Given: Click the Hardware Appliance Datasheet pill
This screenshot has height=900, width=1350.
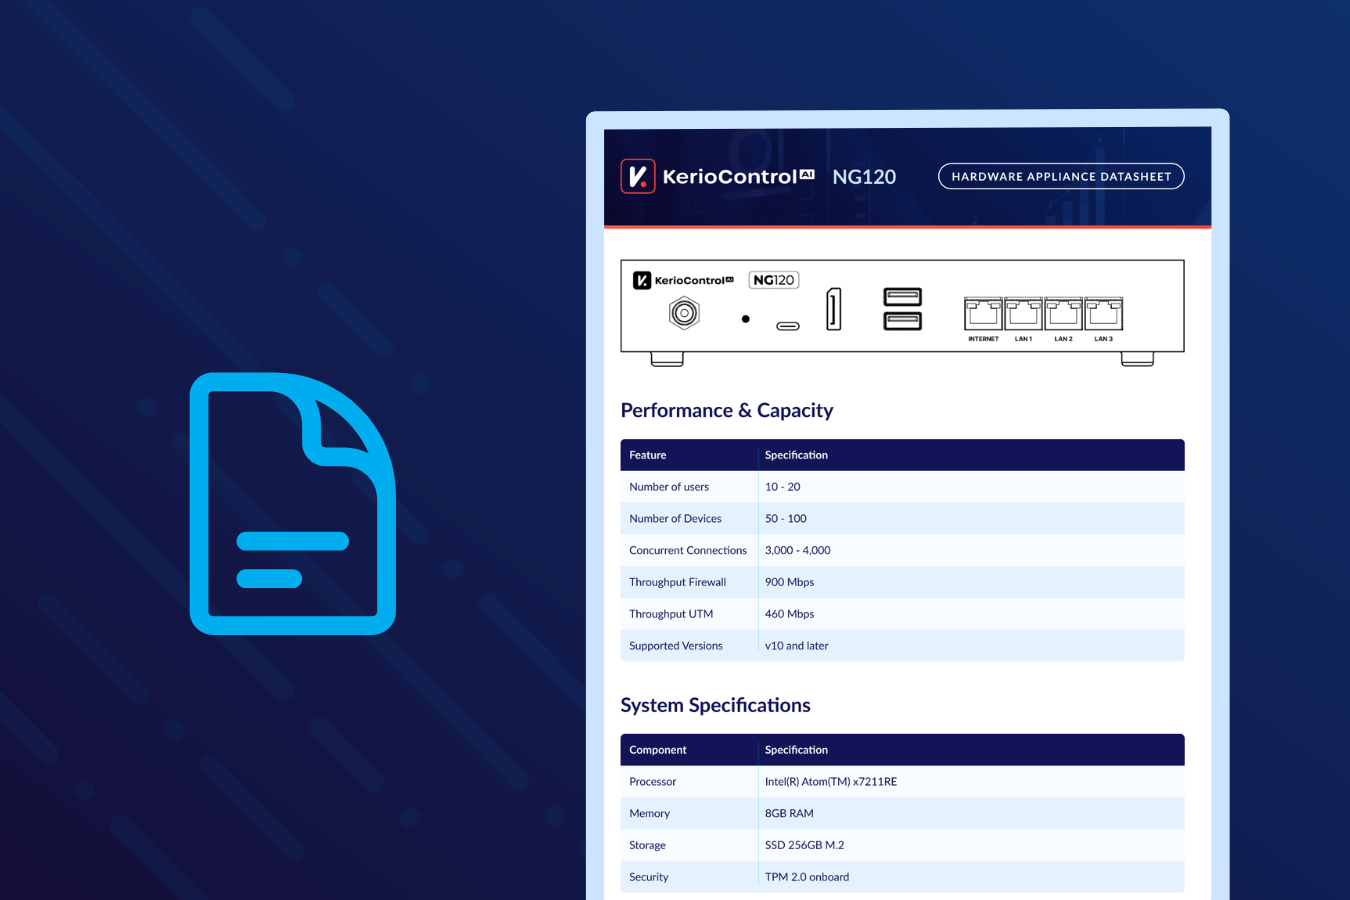Looking at the screenshot, I should [1061, 176].
